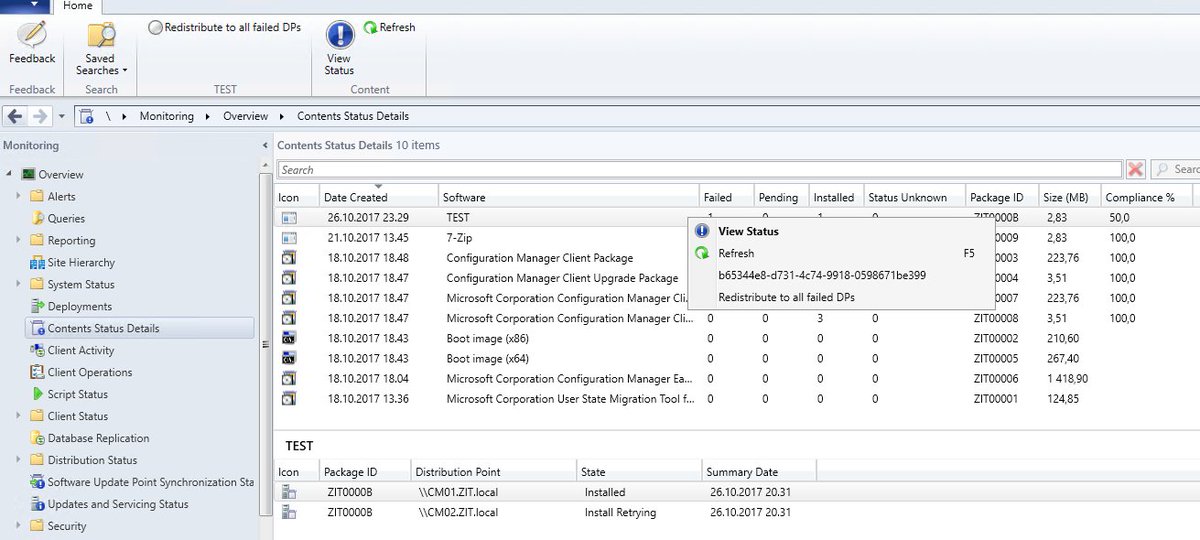Screen dimensions: 1200x540
Task: Click Contents Status Details breadcrumb
Action: [353, 116]
